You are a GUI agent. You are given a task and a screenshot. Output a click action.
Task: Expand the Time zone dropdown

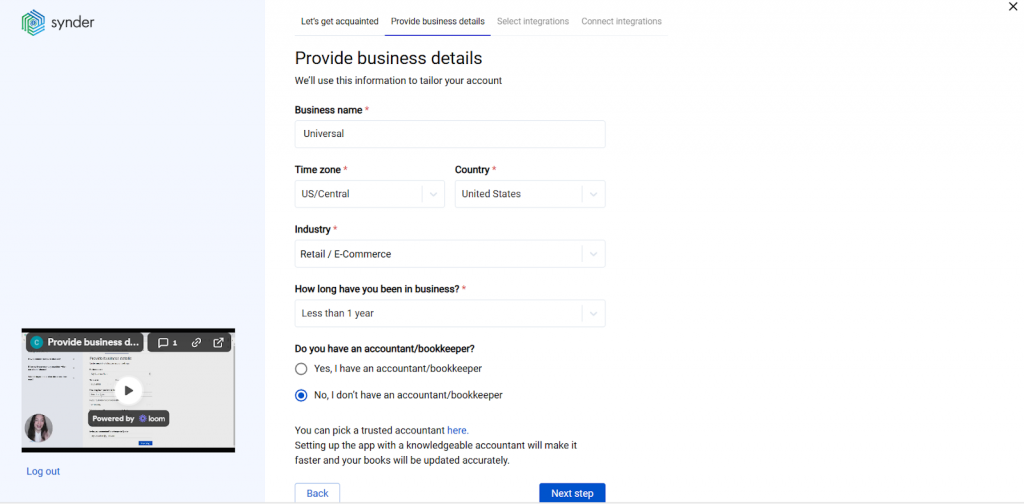(x=433, y=194)
